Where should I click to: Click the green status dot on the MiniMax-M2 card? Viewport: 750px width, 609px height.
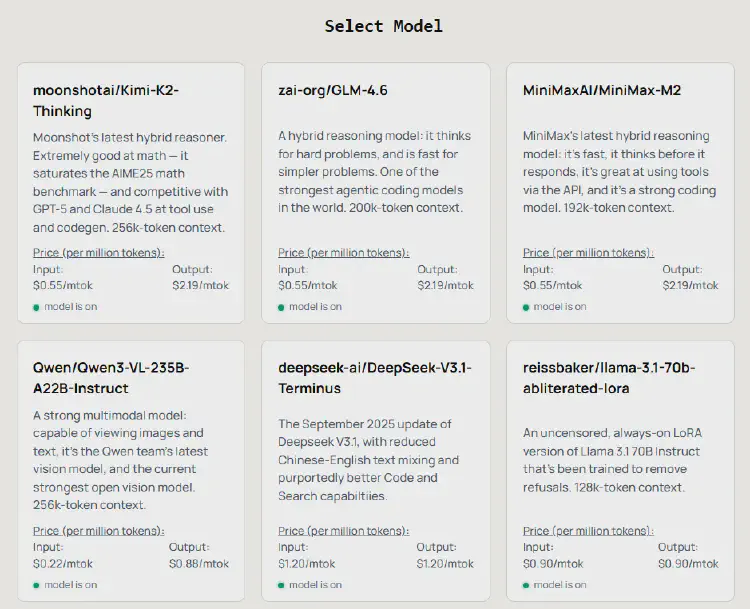[527, 307]
